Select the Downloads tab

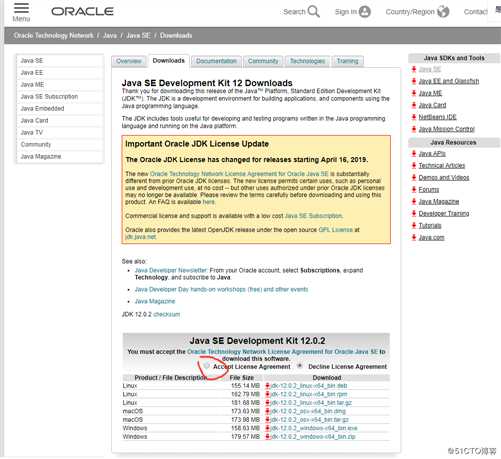pyautogui.click(x=169, y=61)
